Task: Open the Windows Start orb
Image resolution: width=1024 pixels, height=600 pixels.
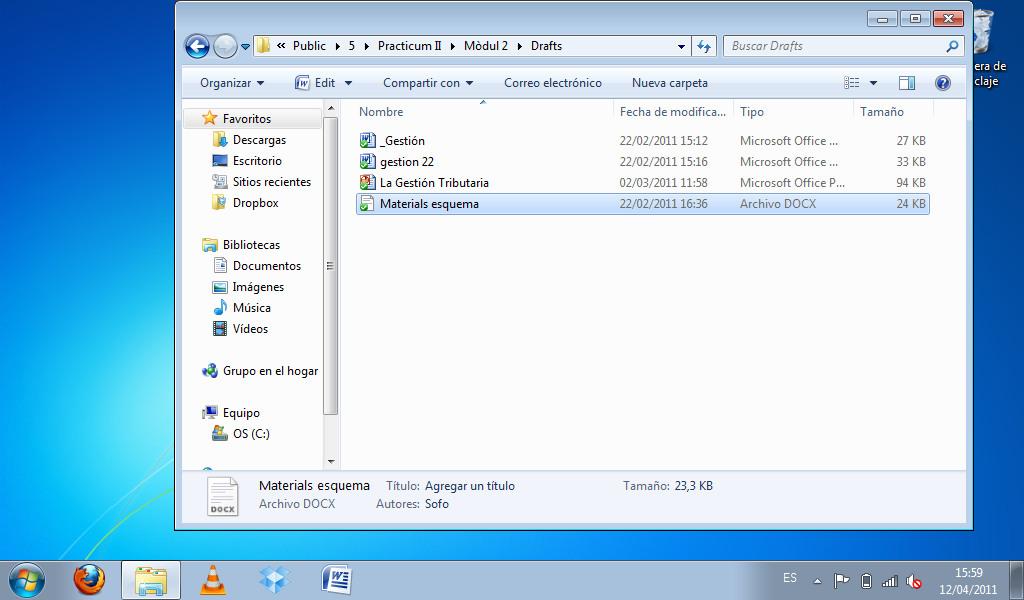Action: tap(27, 579)
